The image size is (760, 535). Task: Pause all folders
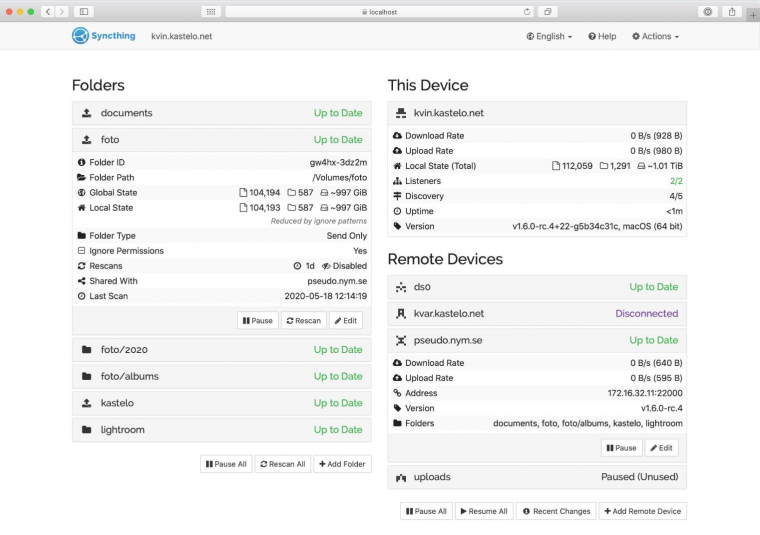226,464
